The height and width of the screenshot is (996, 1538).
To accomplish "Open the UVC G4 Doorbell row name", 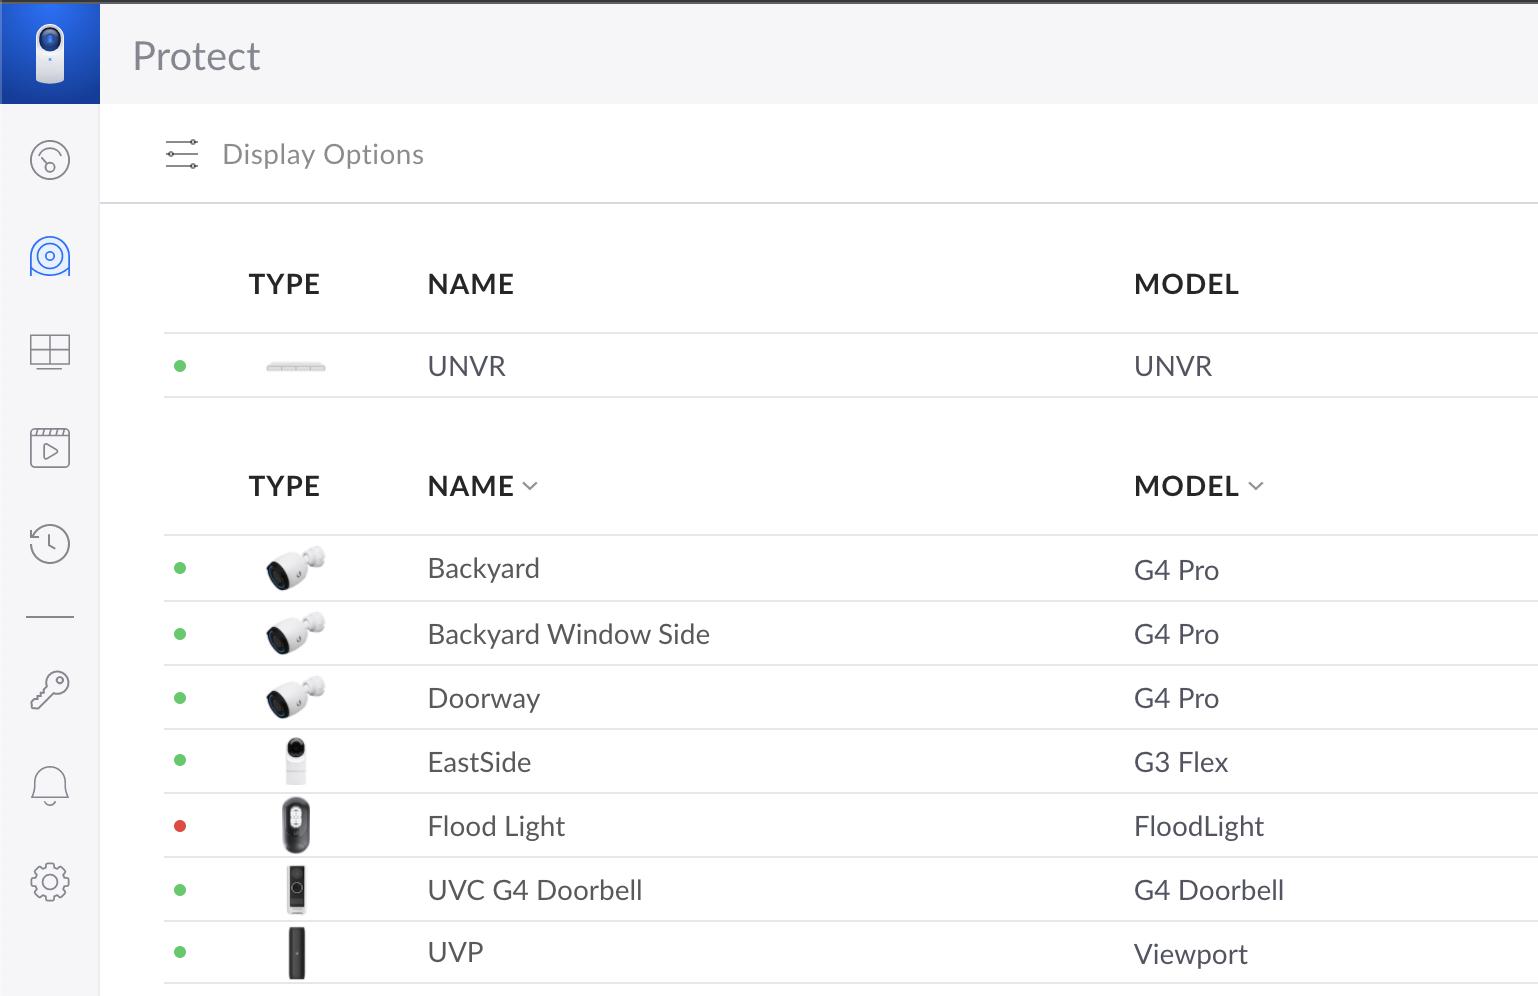I will (535, 890).
